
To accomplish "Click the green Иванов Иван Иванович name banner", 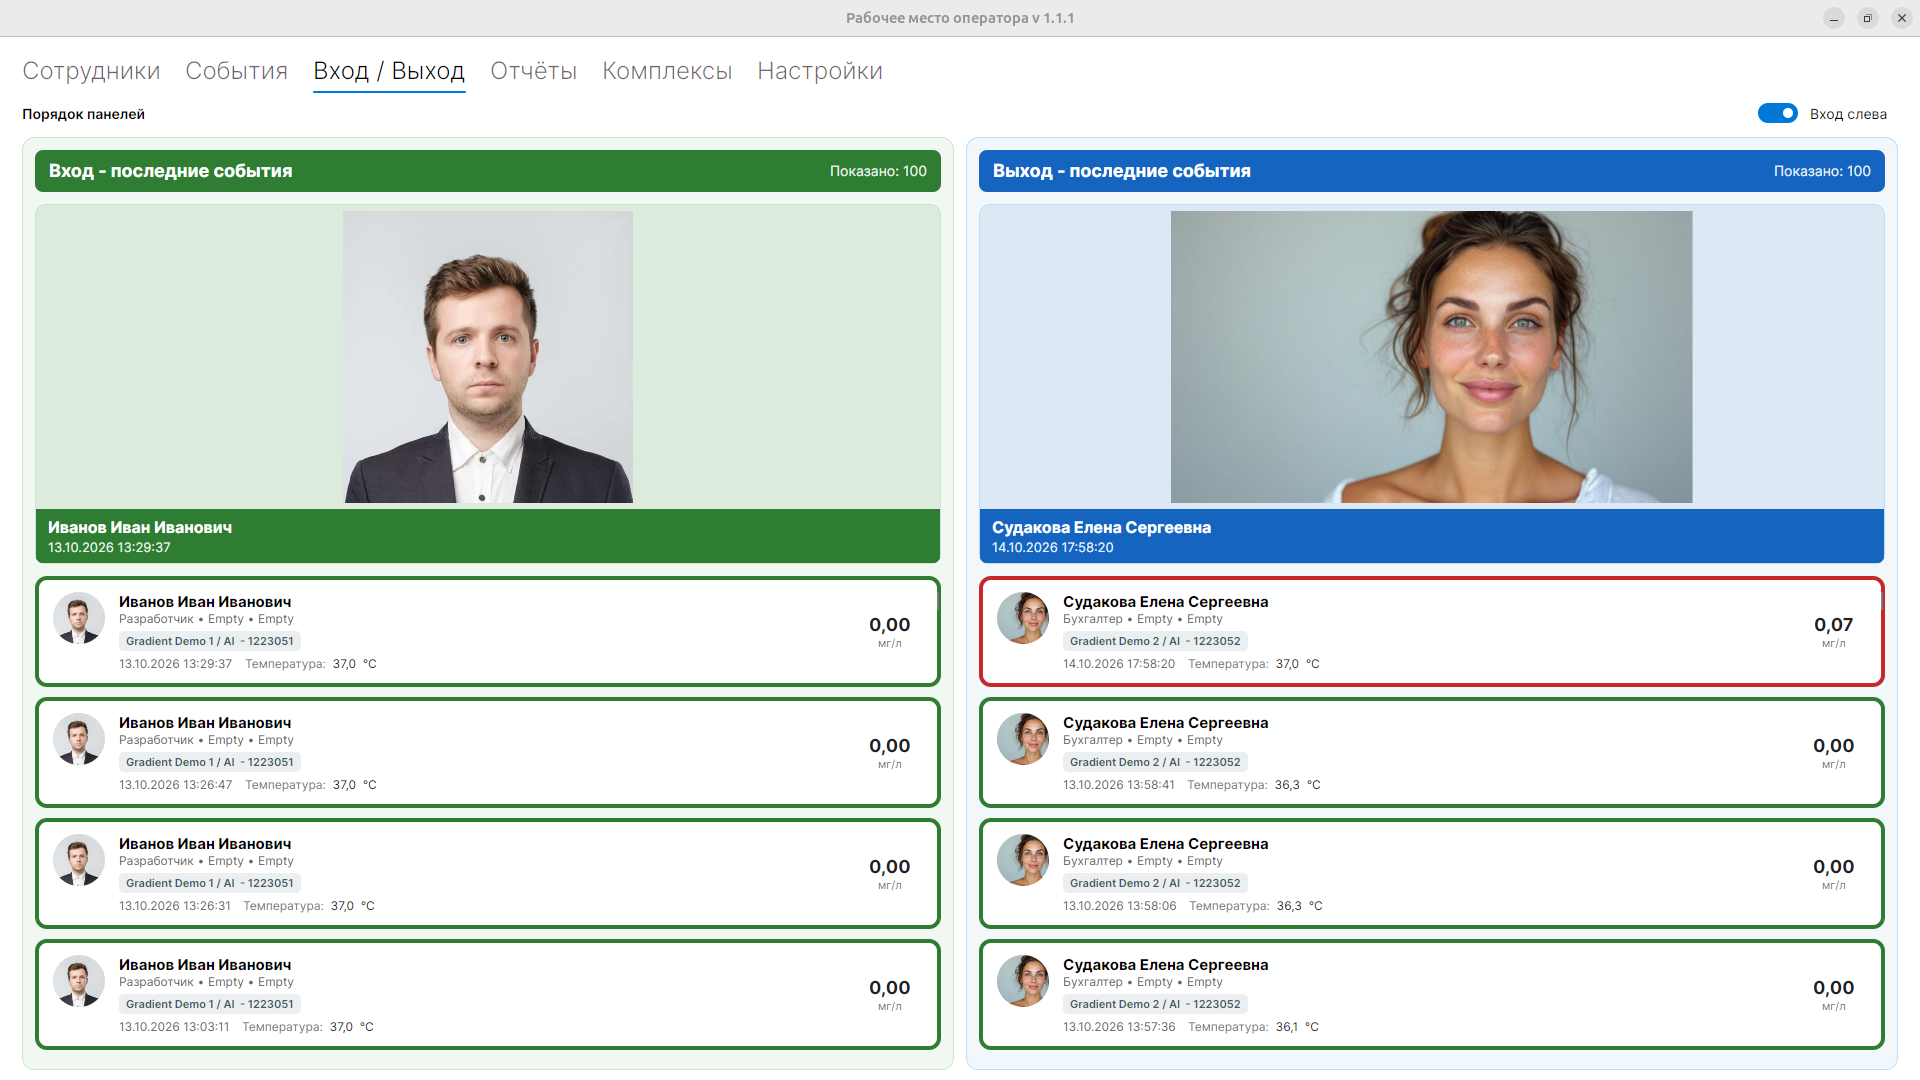I will (488, 536).
